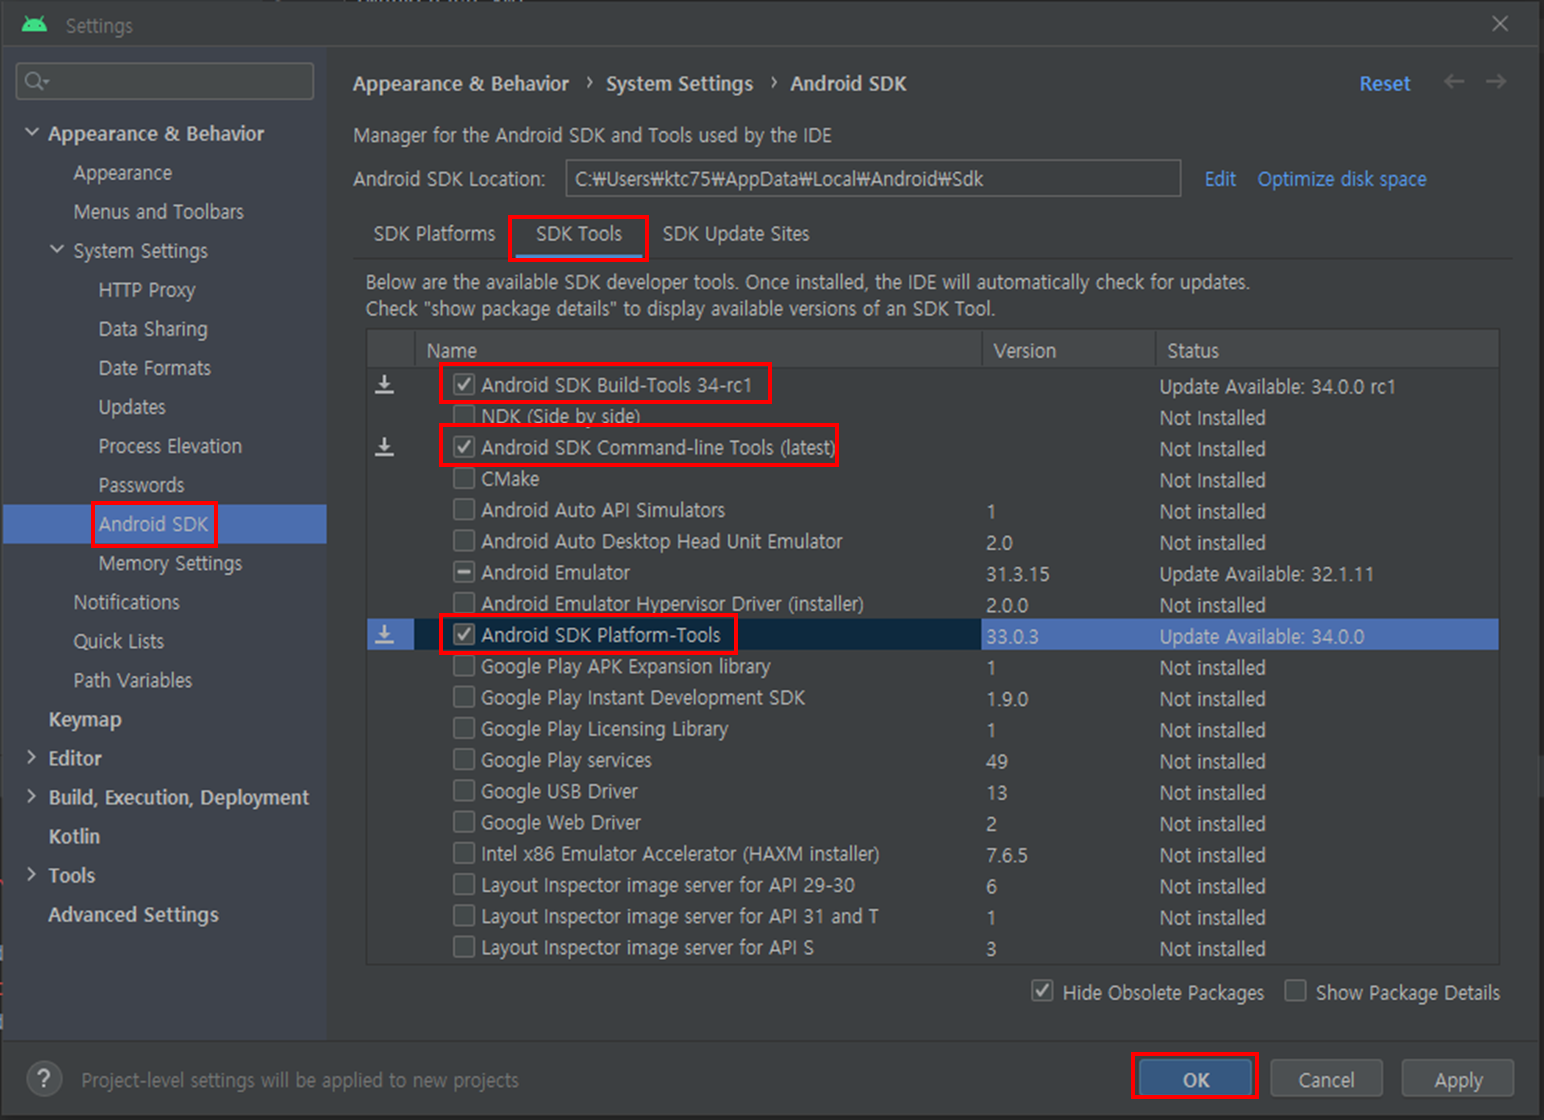Open Path Variables settings
The height and width of the screenshot is (1120, 1544).
tap(132, 680)
